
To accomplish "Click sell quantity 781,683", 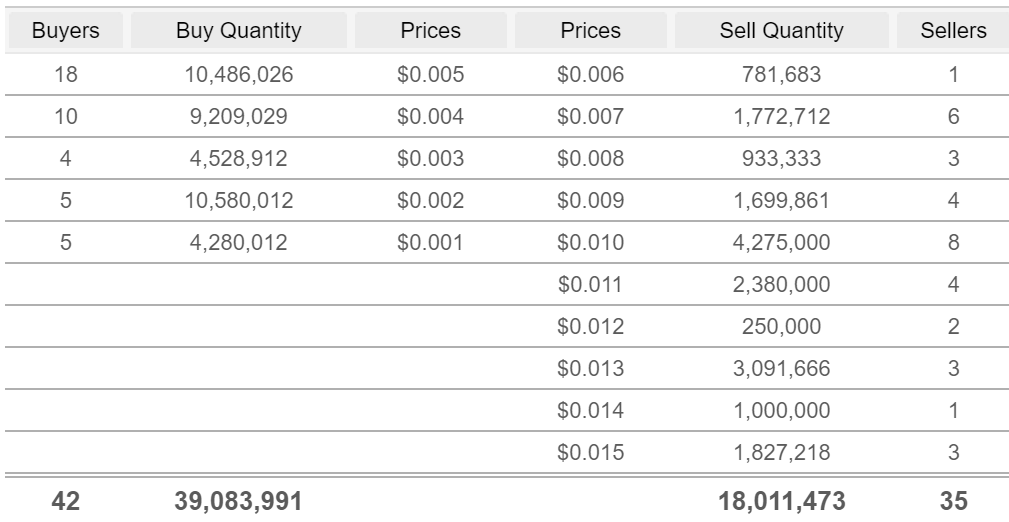I will click(x=781, y=75).
